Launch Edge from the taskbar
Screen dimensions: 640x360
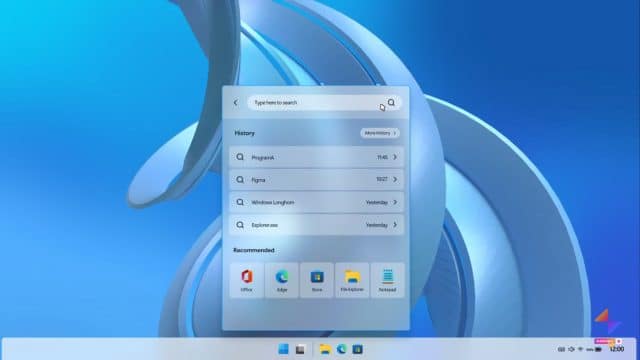point(342,349)
